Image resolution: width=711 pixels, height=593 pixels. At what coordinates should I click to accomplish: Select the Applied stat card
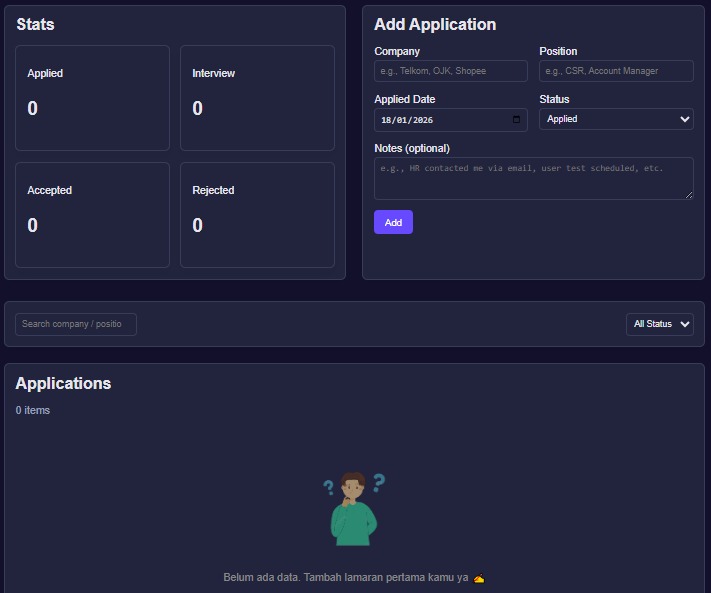93,98
